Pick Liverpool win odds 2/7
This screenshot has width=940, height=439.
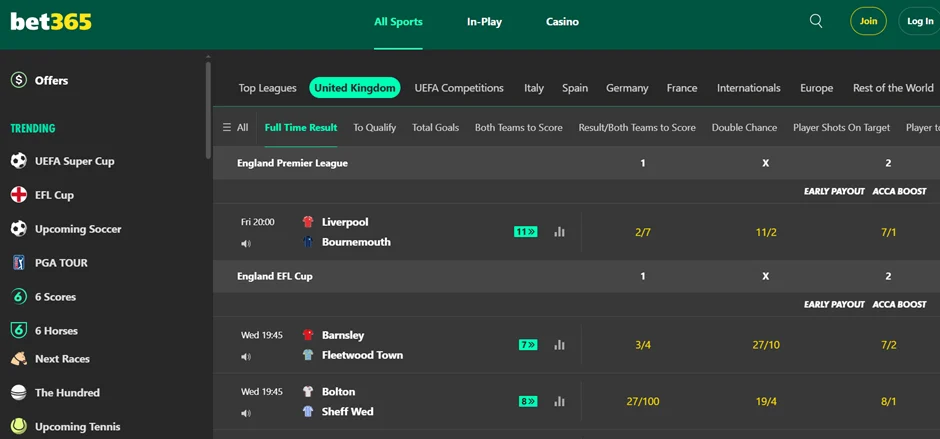coord(643,232)
